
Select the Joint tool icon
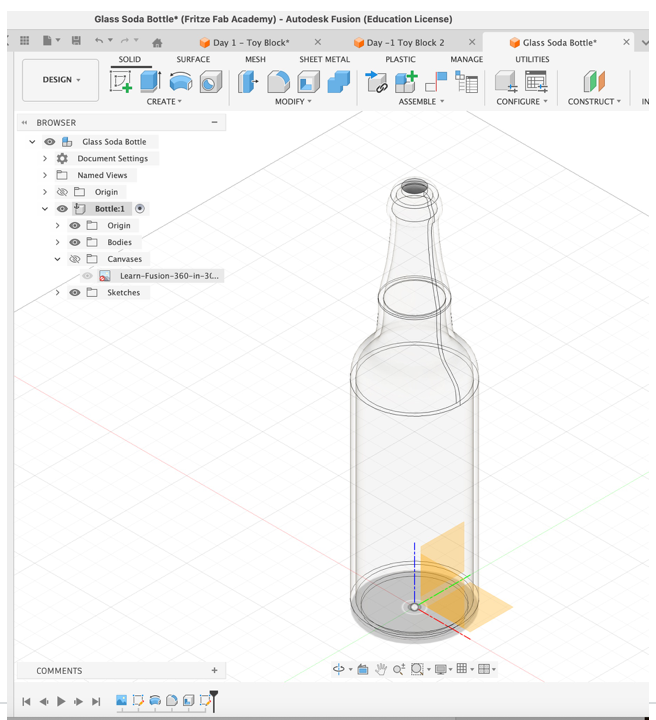click(x=436, y=82)
